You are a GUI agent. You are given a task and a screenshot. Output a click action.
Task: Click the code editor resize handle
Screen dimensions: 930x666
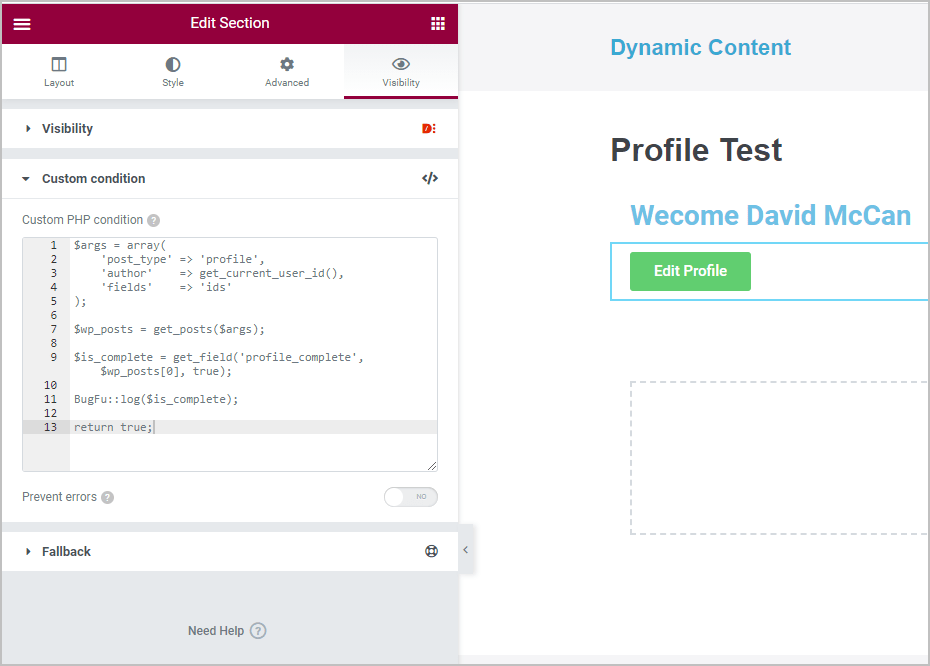[432, 466]
